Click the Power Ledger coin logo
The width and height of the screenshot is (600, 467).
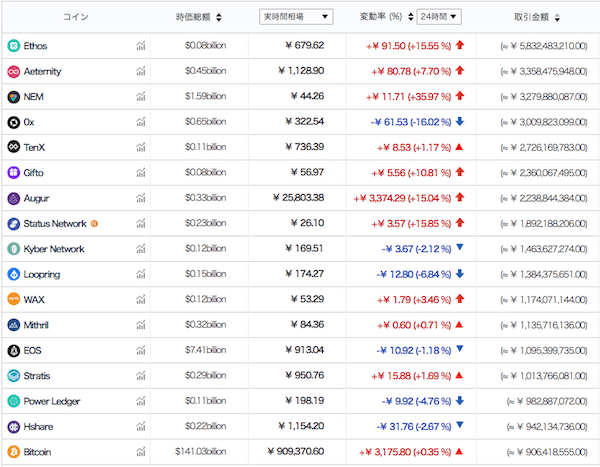pos(13,401)
